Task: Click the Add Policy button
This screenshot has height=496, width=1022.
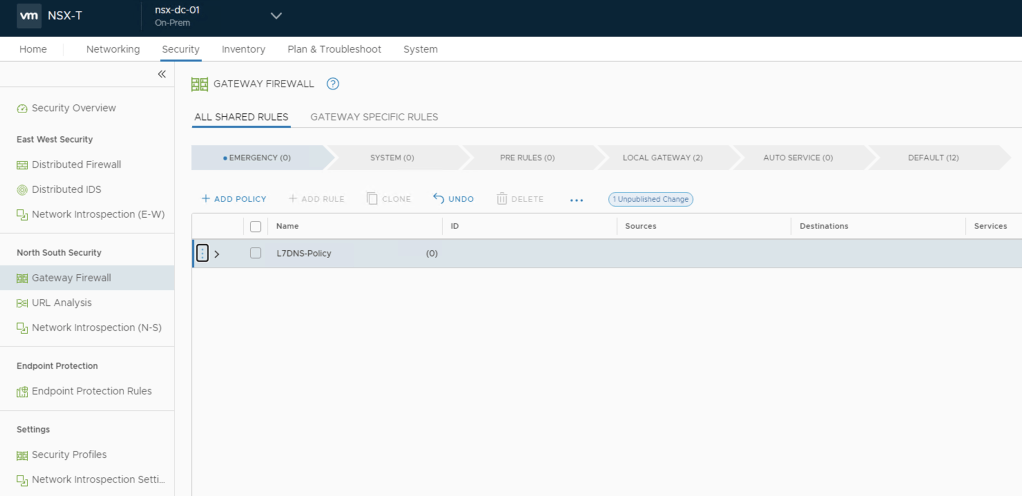Action: pyautogui.click(x=234, y=199)
